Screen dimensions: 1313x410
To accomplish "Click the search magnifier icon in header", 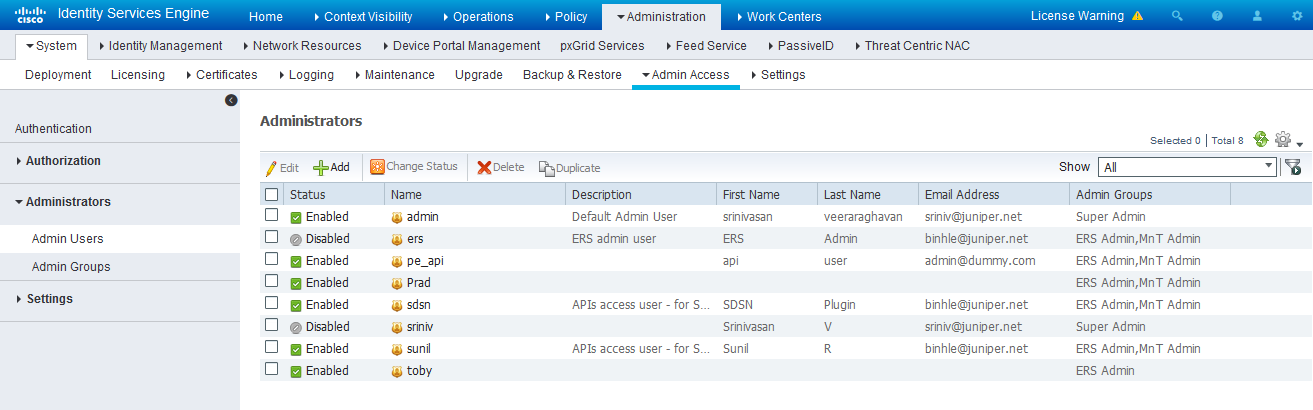I will tap(1177, 16).
